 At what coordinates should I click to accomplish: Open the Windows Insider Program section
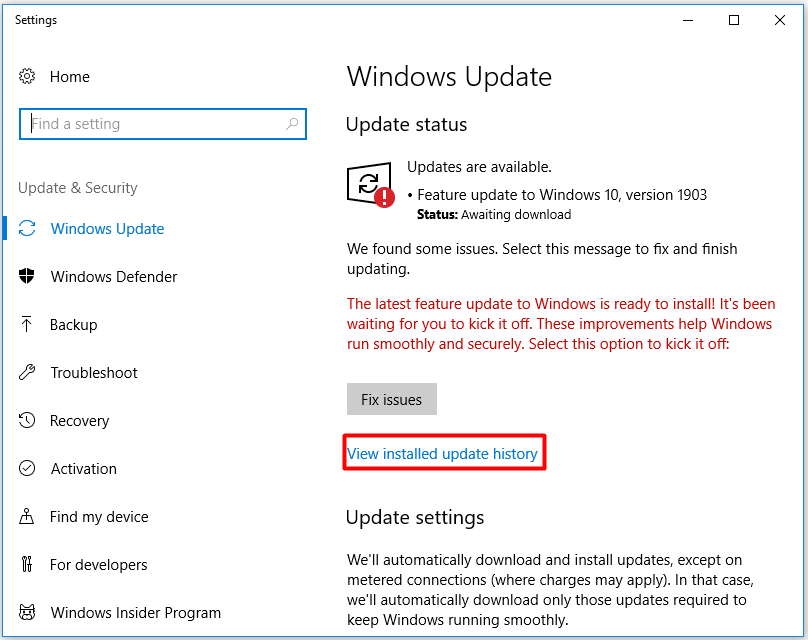pyautogui.click(x=136, y=613)
